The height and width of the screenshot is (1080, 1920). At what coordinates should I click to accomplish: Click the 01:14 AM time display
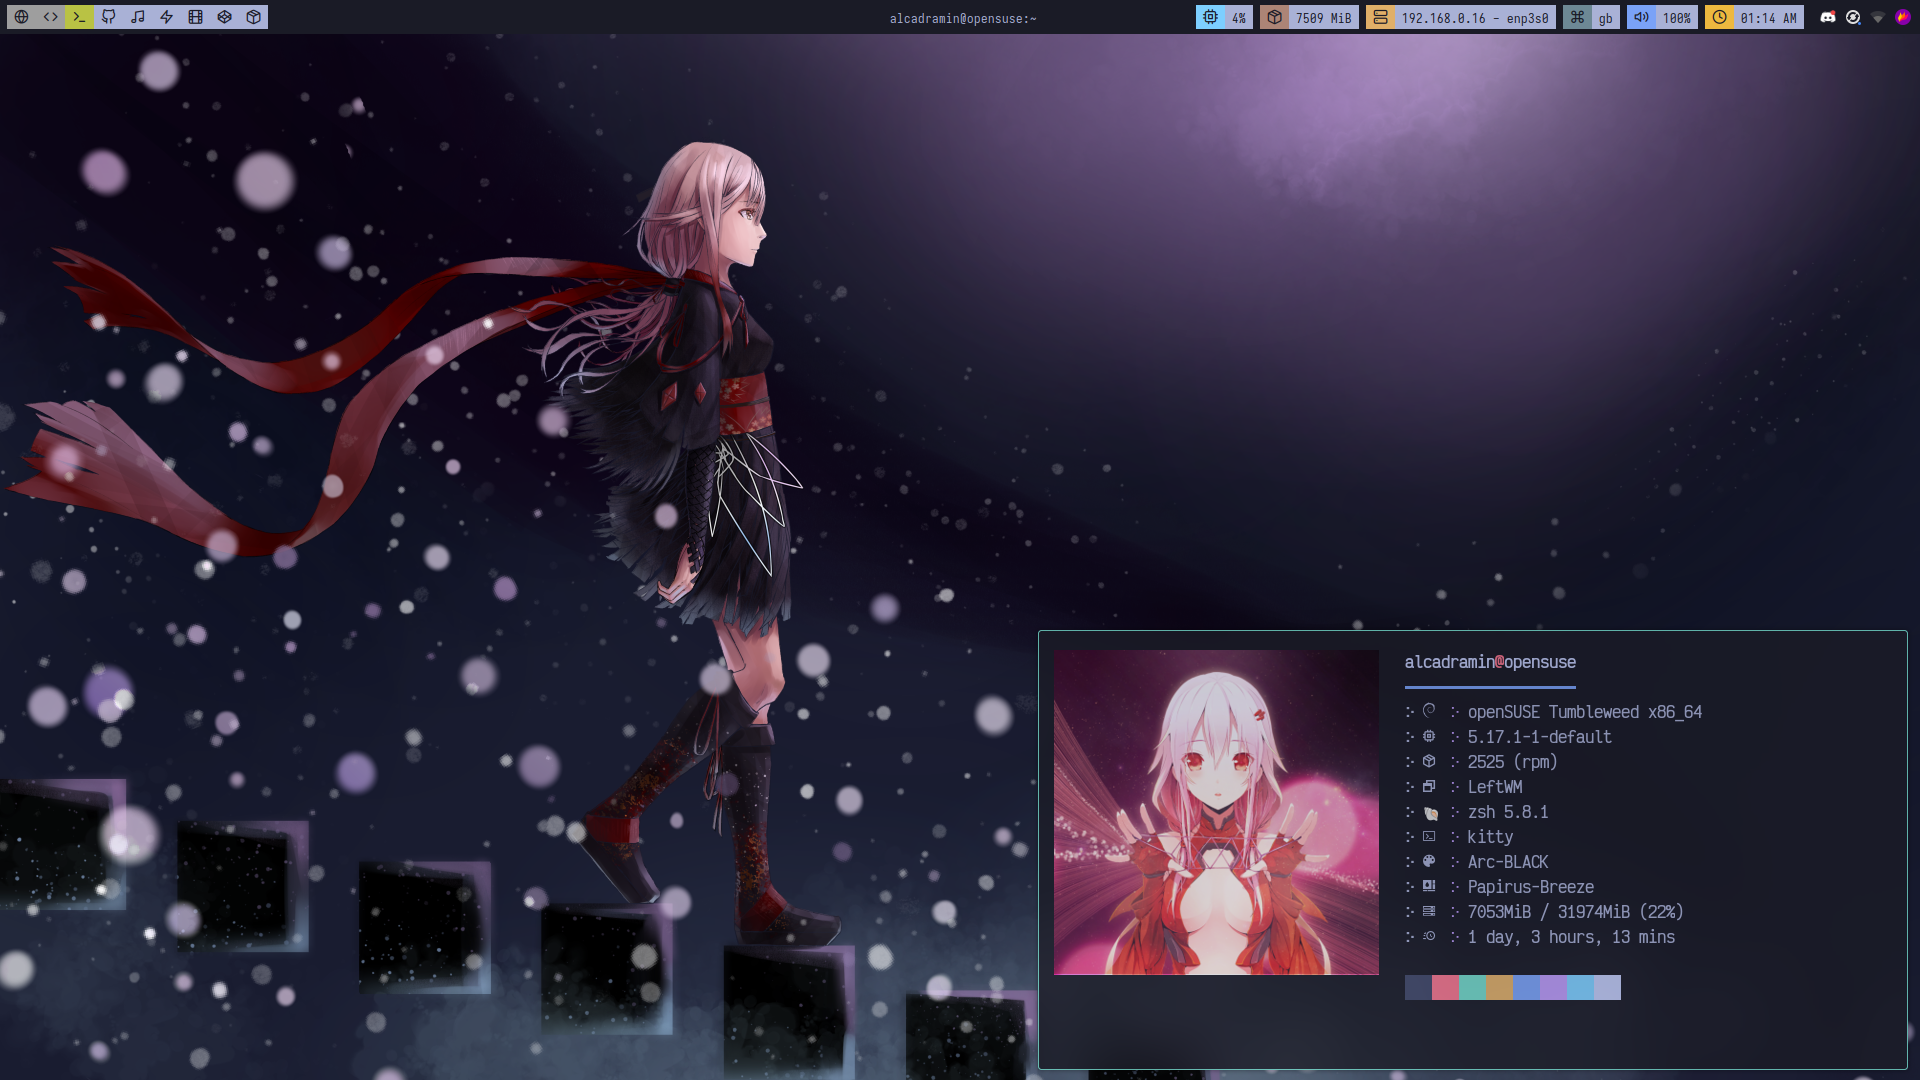pyautogui.click(x=1768, y=18)
